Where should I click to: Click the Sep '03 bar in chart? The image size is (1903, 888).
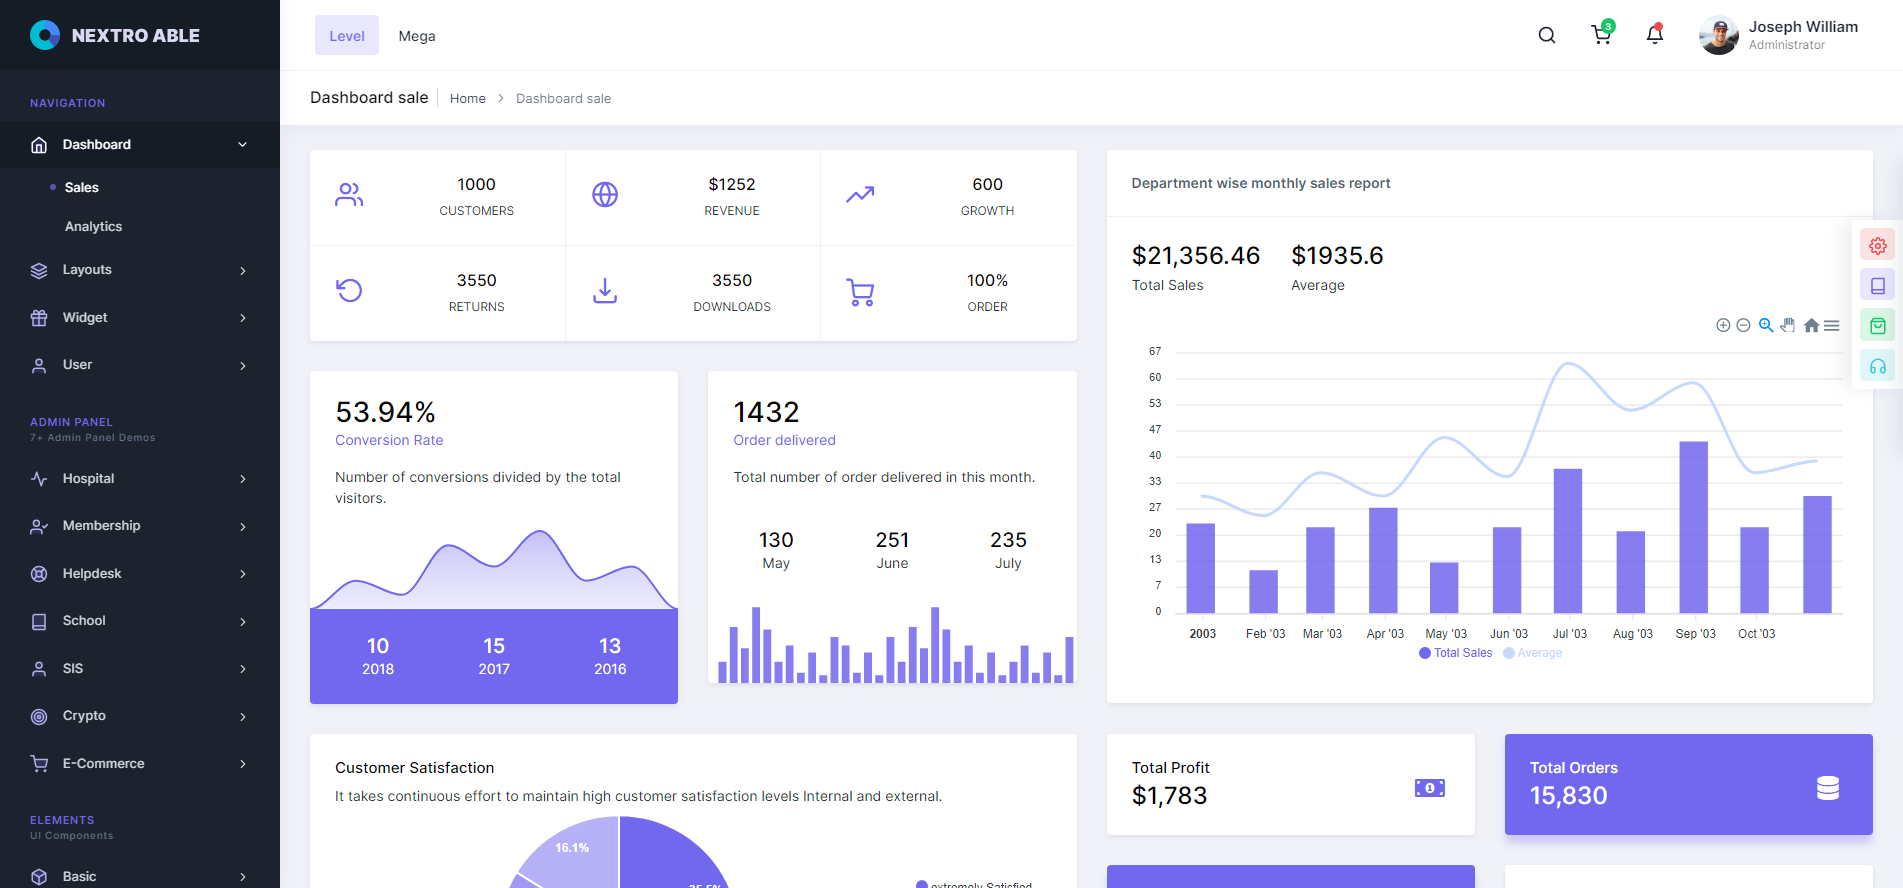point(1693,527)
